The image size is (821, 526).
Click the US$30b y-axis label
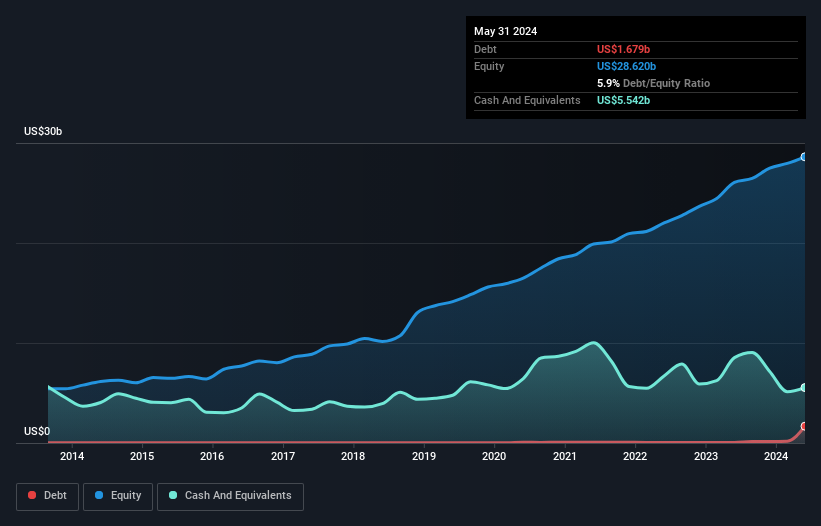(x=43, y=131)
